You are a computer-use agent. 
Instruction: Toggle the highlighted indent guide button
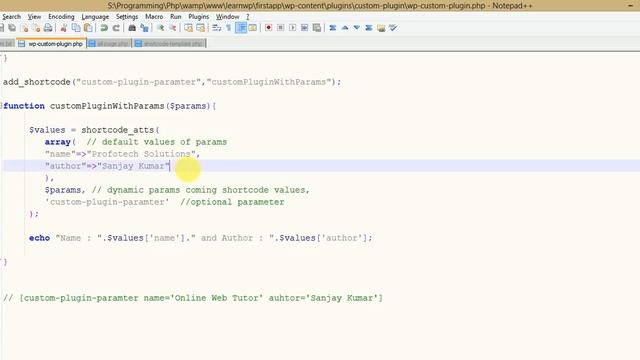coord(241,28)
